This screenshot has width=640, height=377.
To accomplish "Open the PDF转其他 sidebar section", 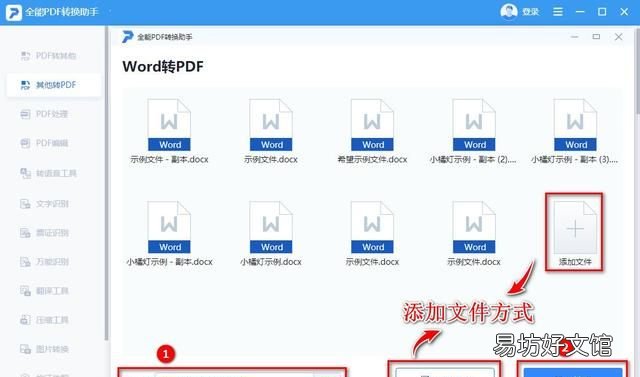I will pos(49,55).
